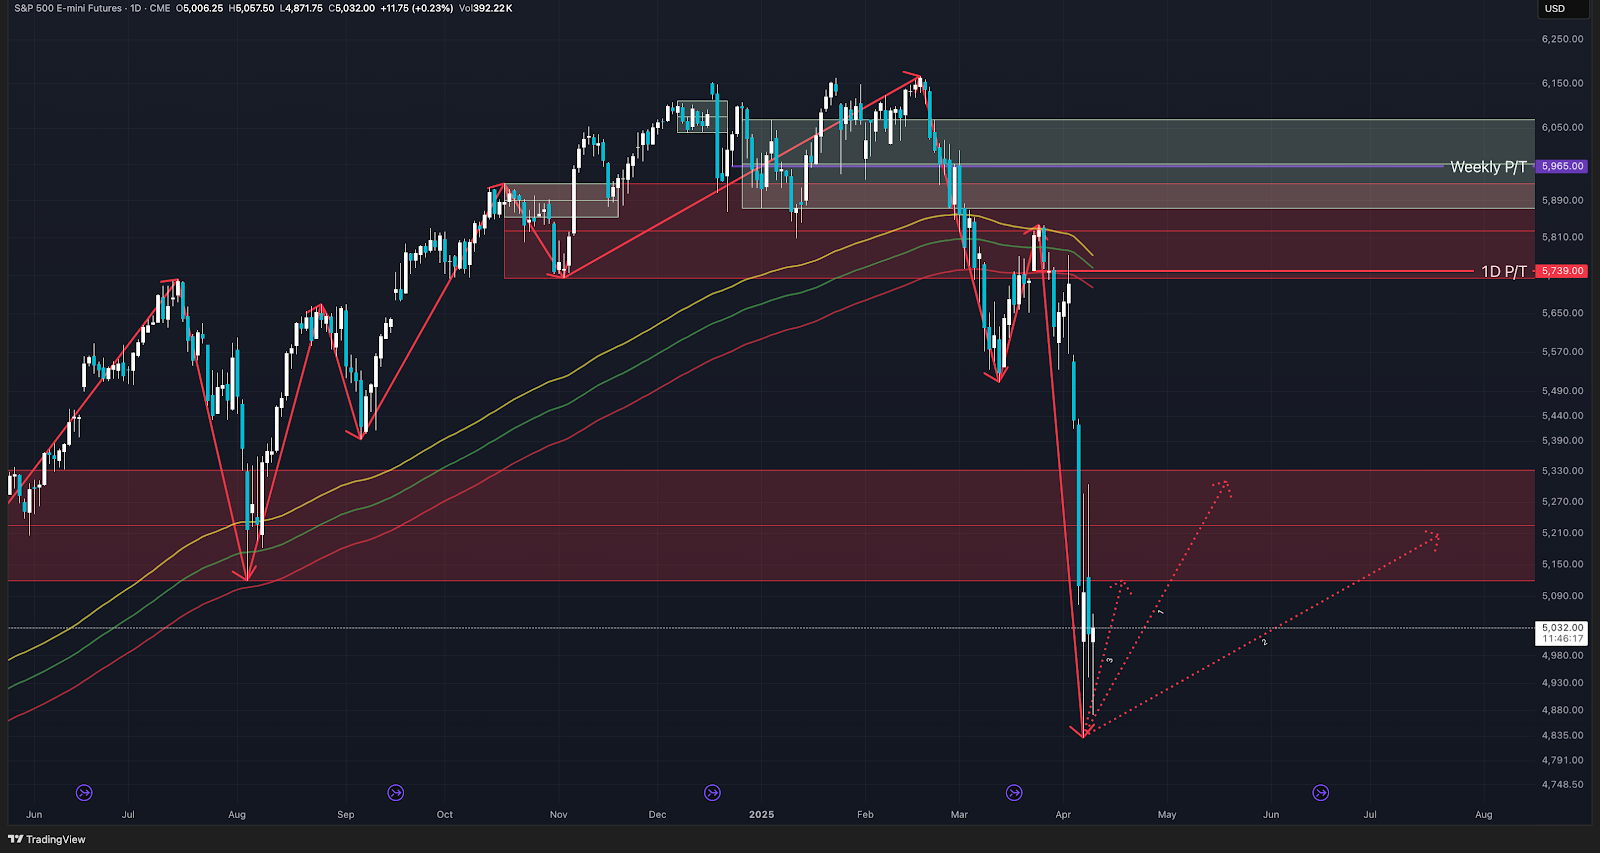Select the rollover icon in late March 2025
This screenshot has width=1600, height=853.
click(1014, 793)
